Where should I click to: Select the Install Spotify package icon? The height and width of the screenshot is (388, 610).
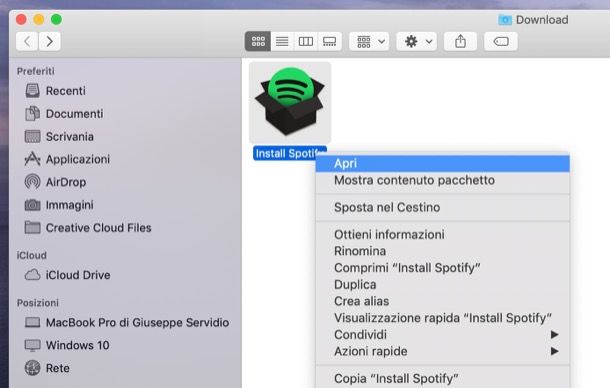(x=290, y=102)
